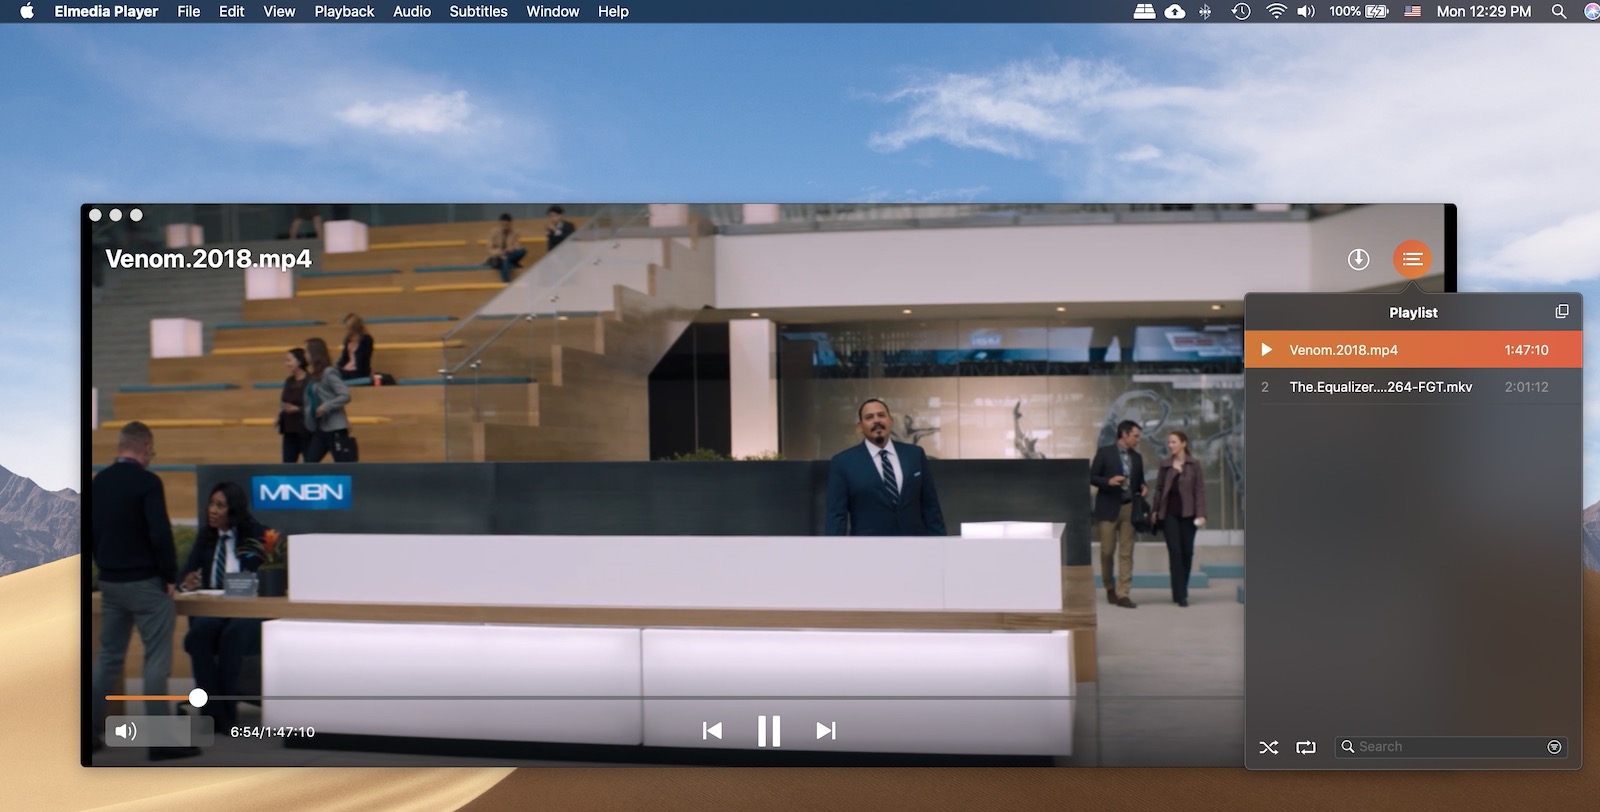Toggle the orange playlist button
The height and width of the screenshot is (812, 1600).
point(1412,259)
